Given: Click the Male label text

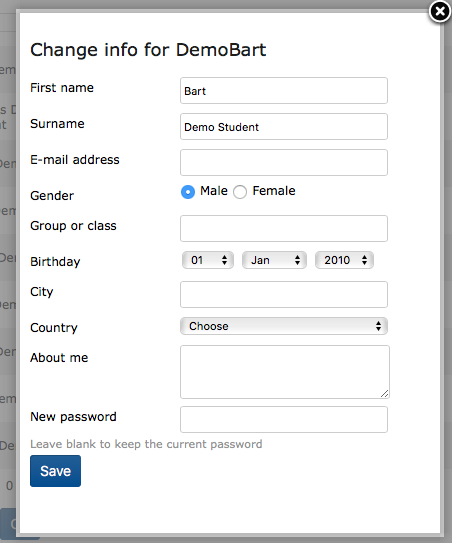Looking at the screenshot, I should click(214, 191).
